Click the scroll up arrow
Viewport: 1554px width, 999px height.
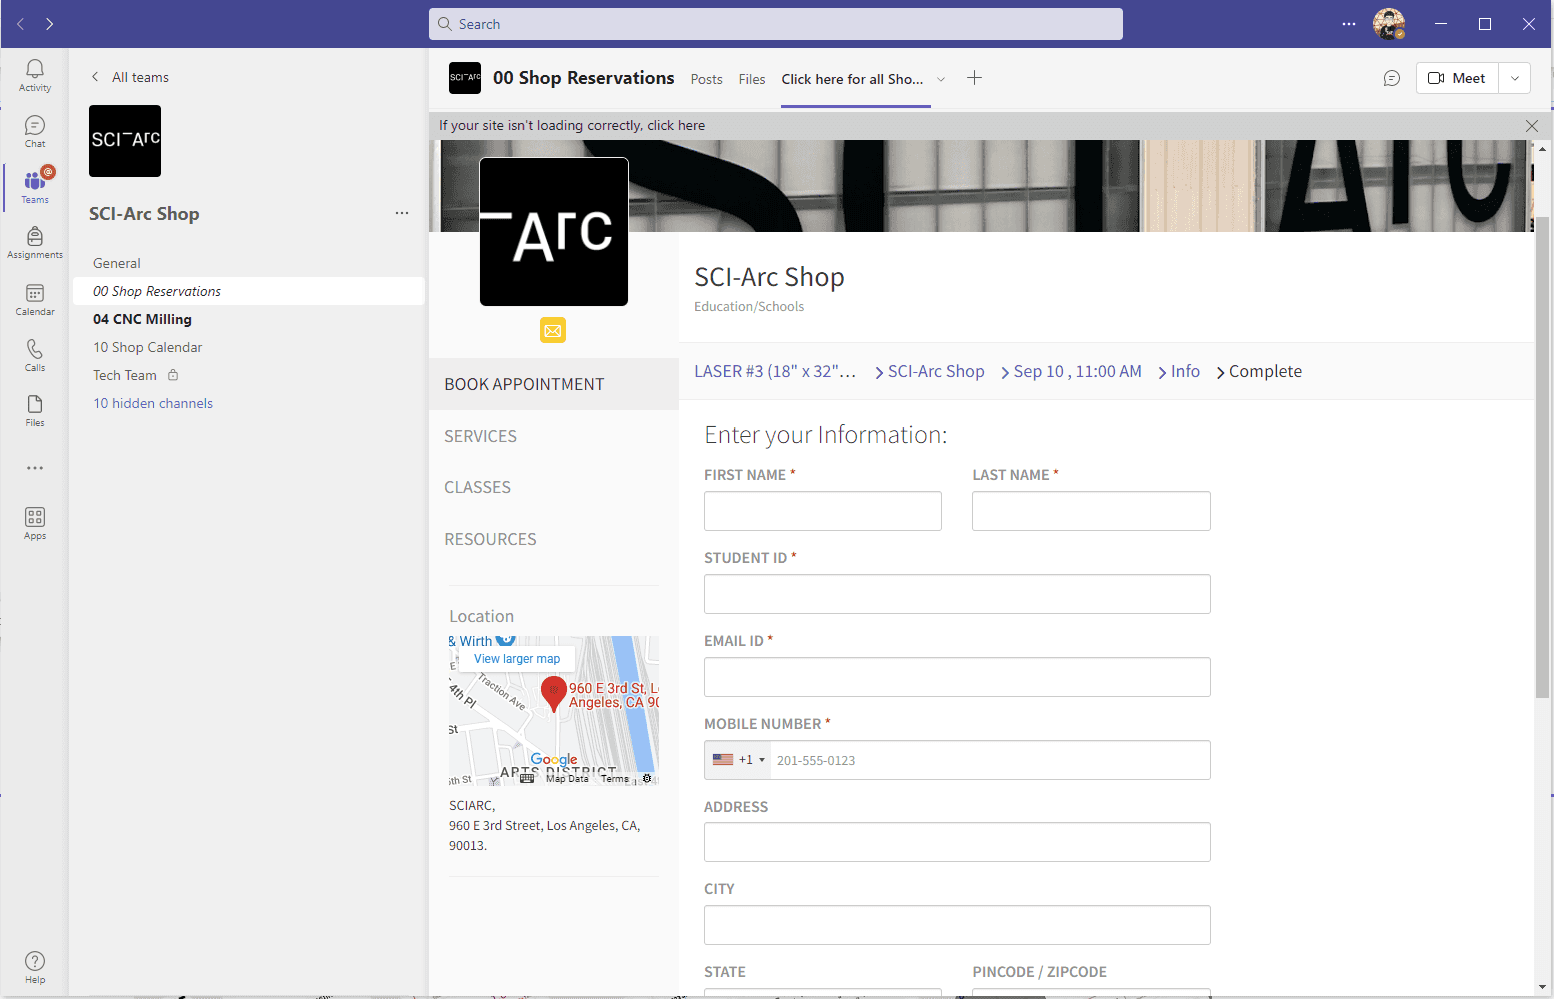pos(1542,148)
